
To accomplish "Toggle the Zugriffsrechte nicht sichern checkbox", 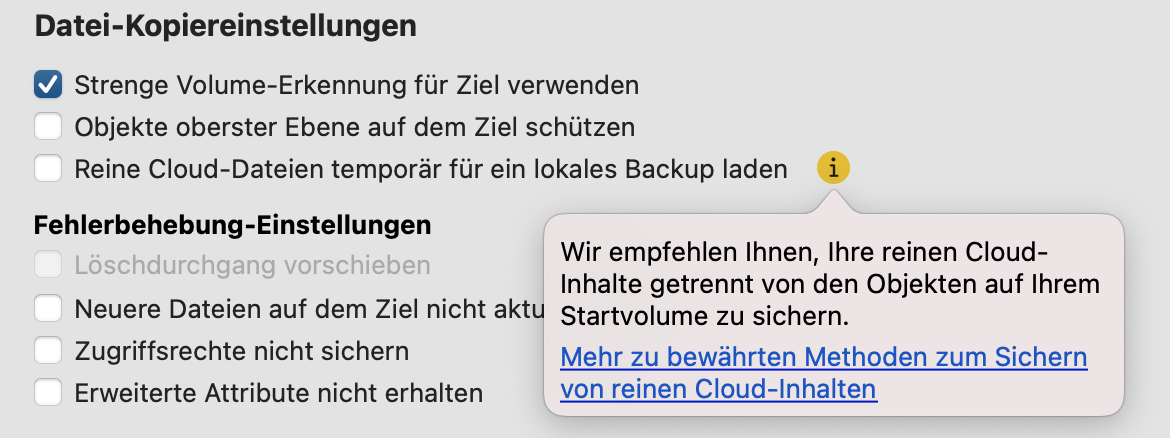I will pos(48,351).
